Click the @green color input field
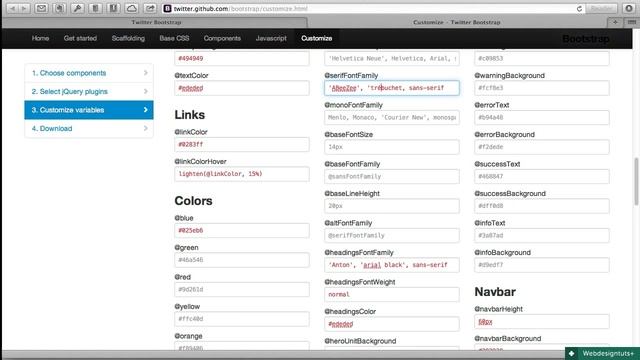Image resolution: width=640 pixels, height=360 pixels. 242,260
